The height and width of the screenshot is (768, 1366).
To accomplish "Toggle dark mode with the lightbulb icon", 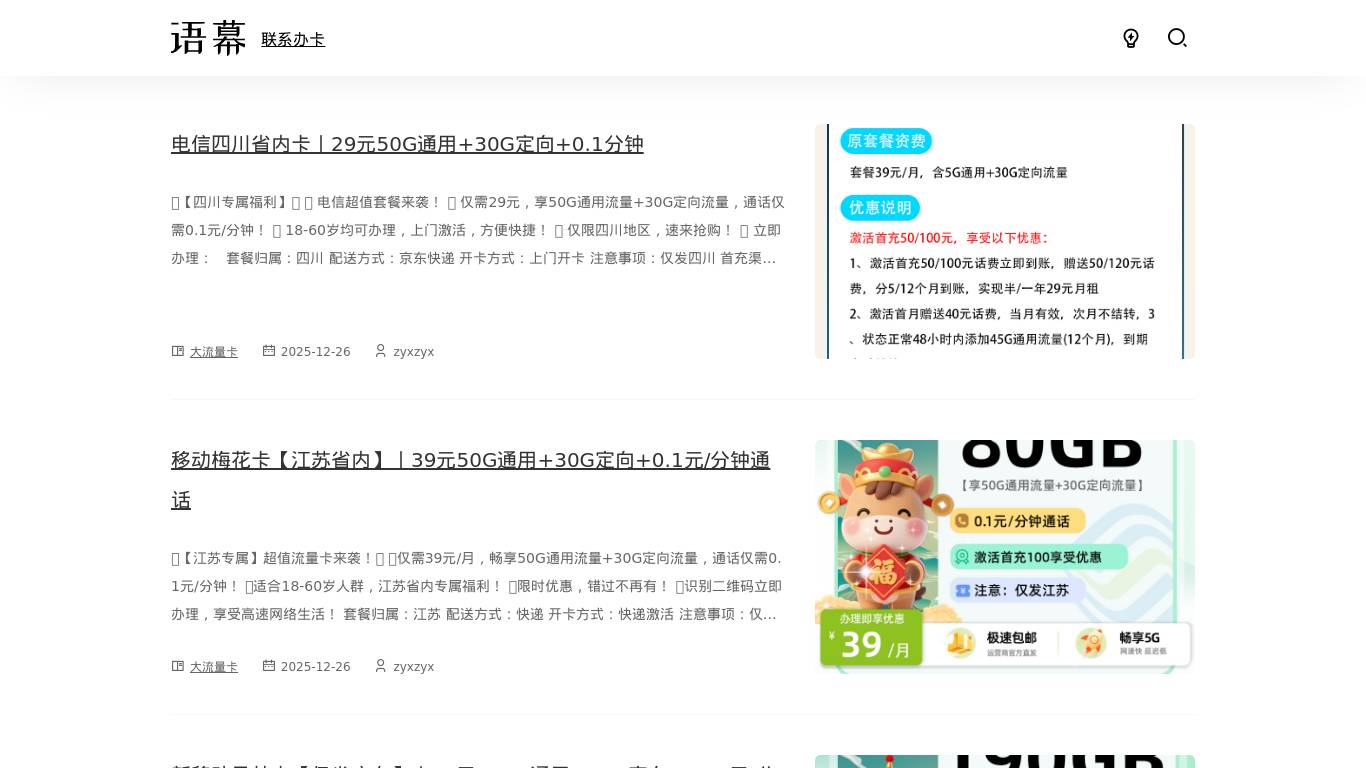I will (x=1131, y=38).
